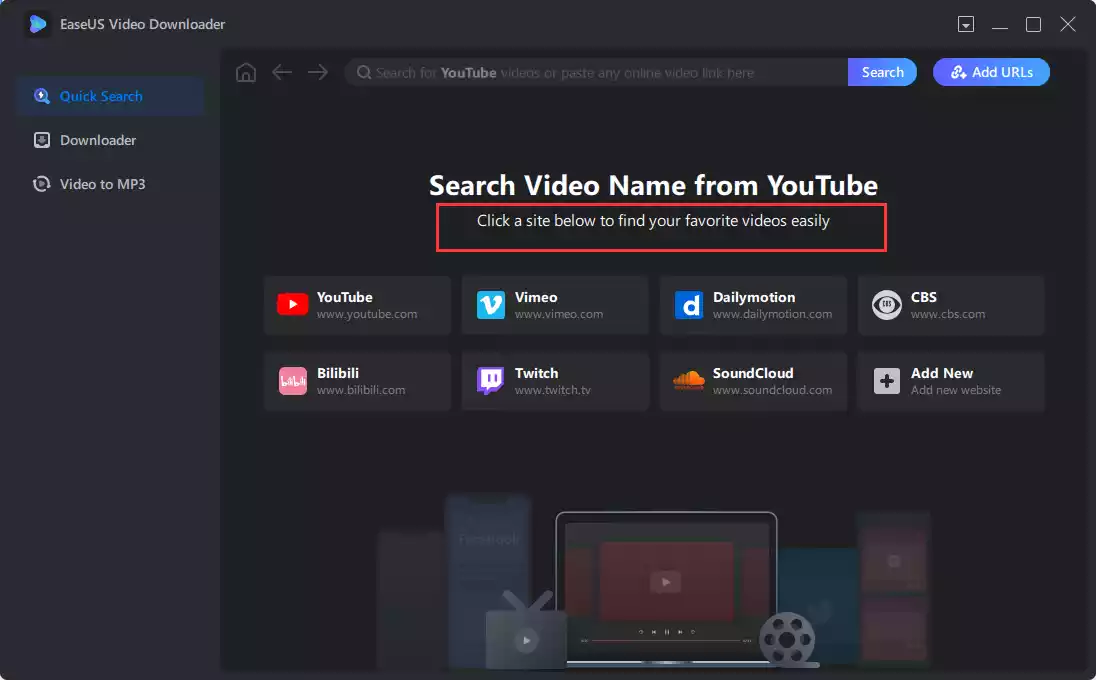Click the www.soundcloud.com link text
The height and width of the screenshot is (680, 1096).
772,390
